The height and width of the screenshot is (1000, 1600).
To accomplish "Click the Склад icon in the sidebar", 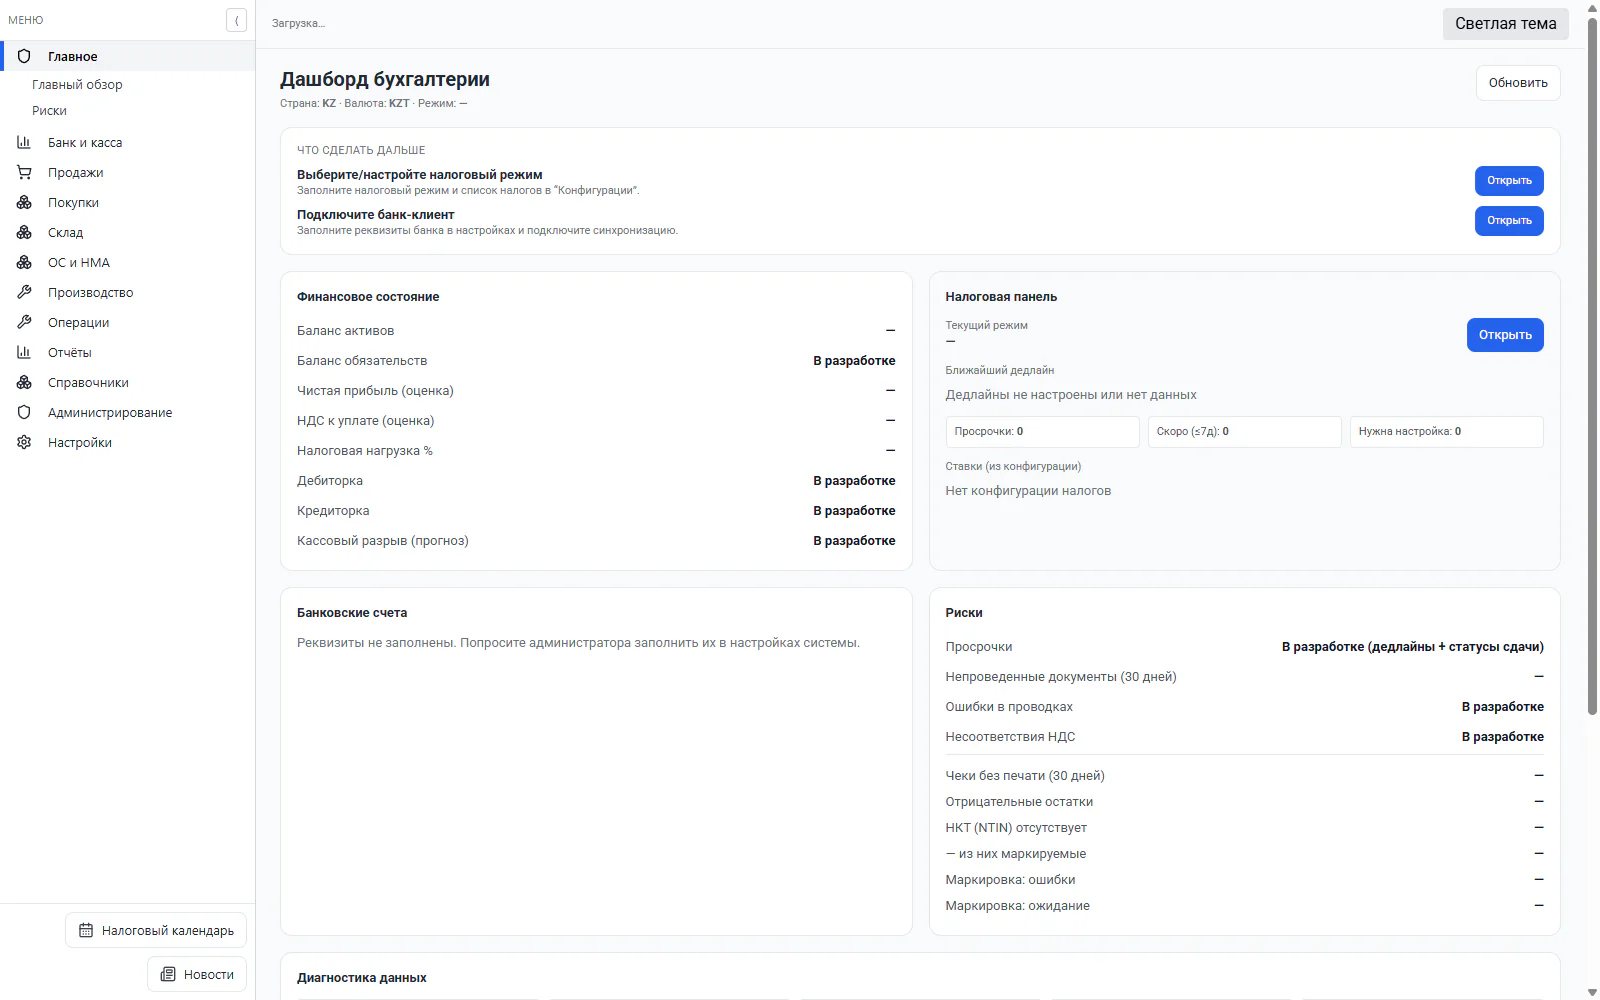I will (24, 232).
